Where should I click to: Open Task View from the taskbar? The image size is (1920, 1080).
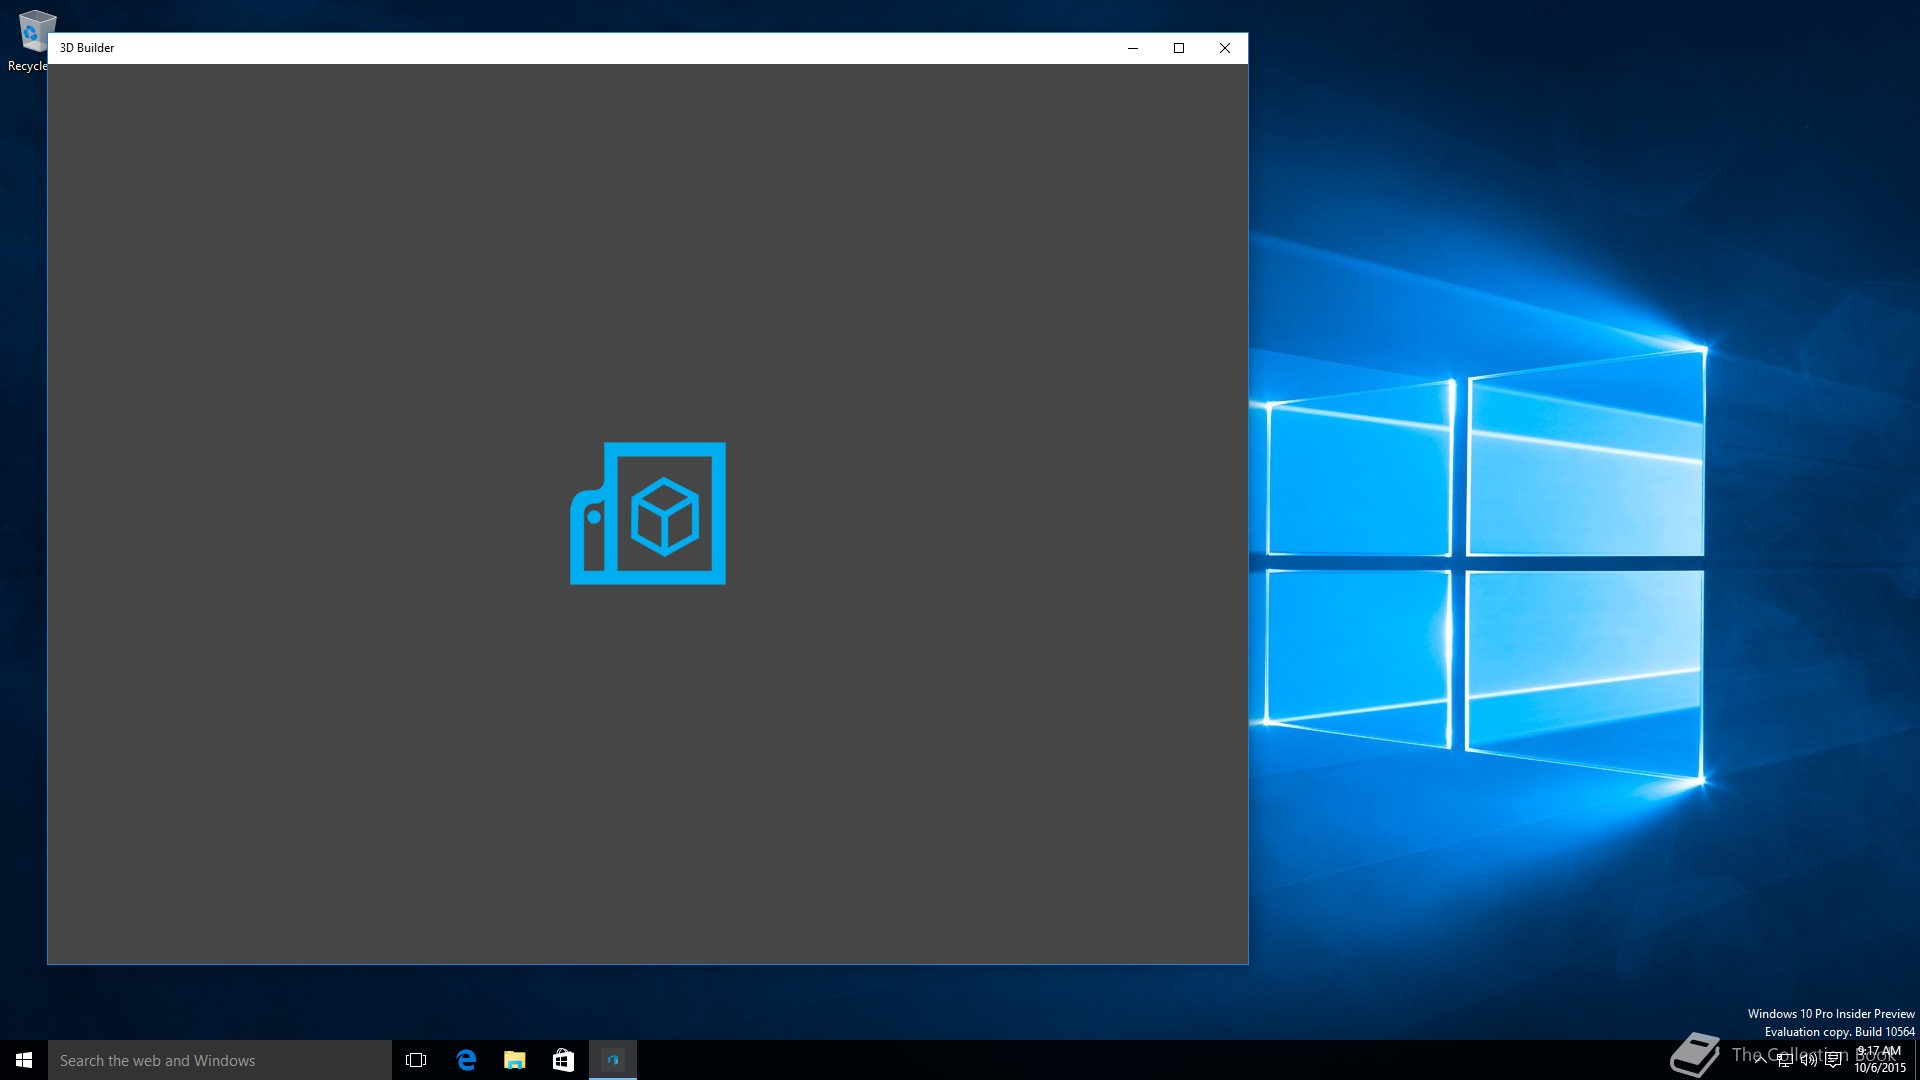tap(416, 1060)
